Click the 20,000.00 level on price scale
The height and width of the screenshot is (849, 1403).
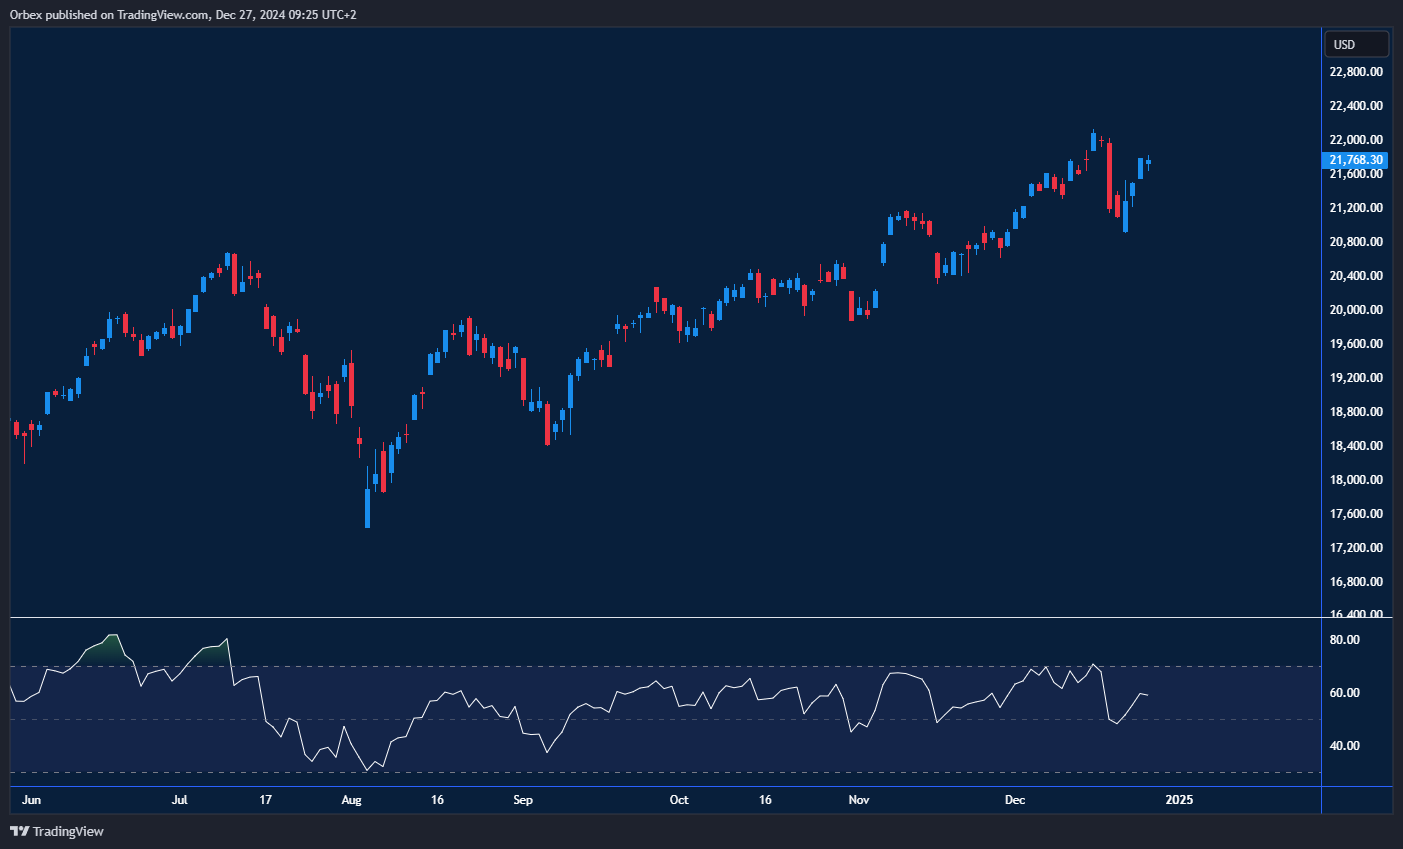point(1356,310)
